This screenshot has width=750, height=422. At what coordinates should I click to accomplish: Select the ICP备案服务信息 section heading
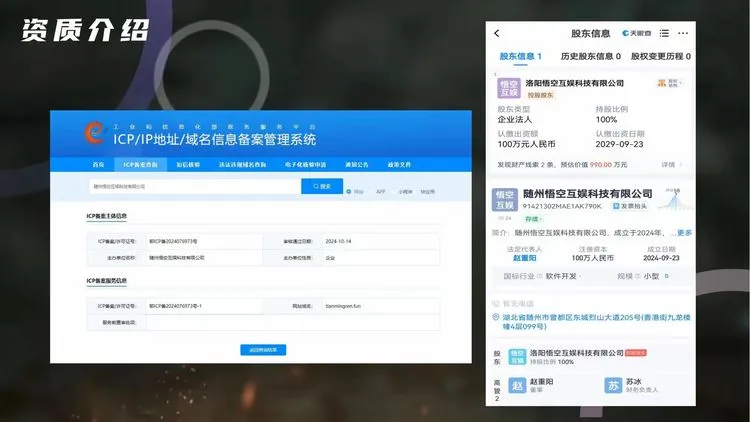pos(106,281)
